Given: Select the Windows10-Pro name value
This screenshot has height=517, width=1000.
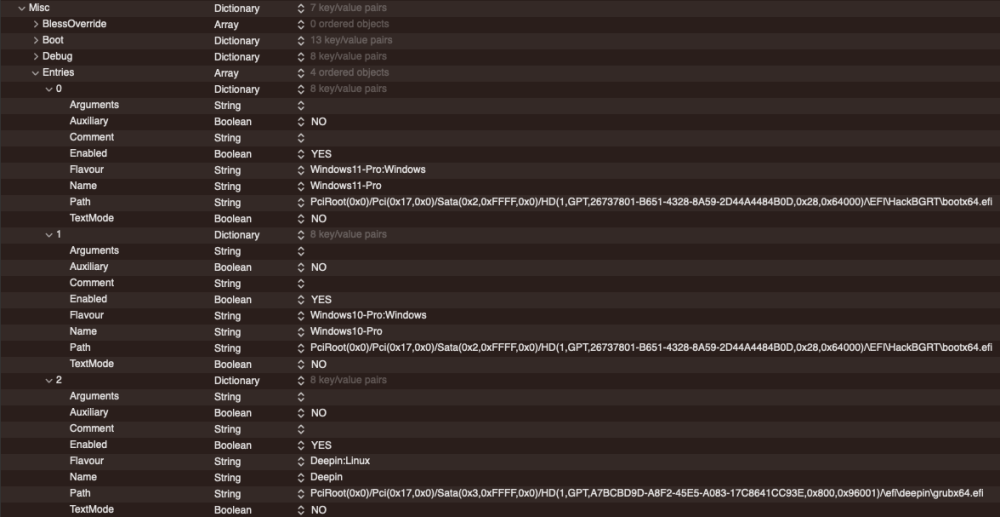Looking at the screenshot, I should [x=346, y=331].
